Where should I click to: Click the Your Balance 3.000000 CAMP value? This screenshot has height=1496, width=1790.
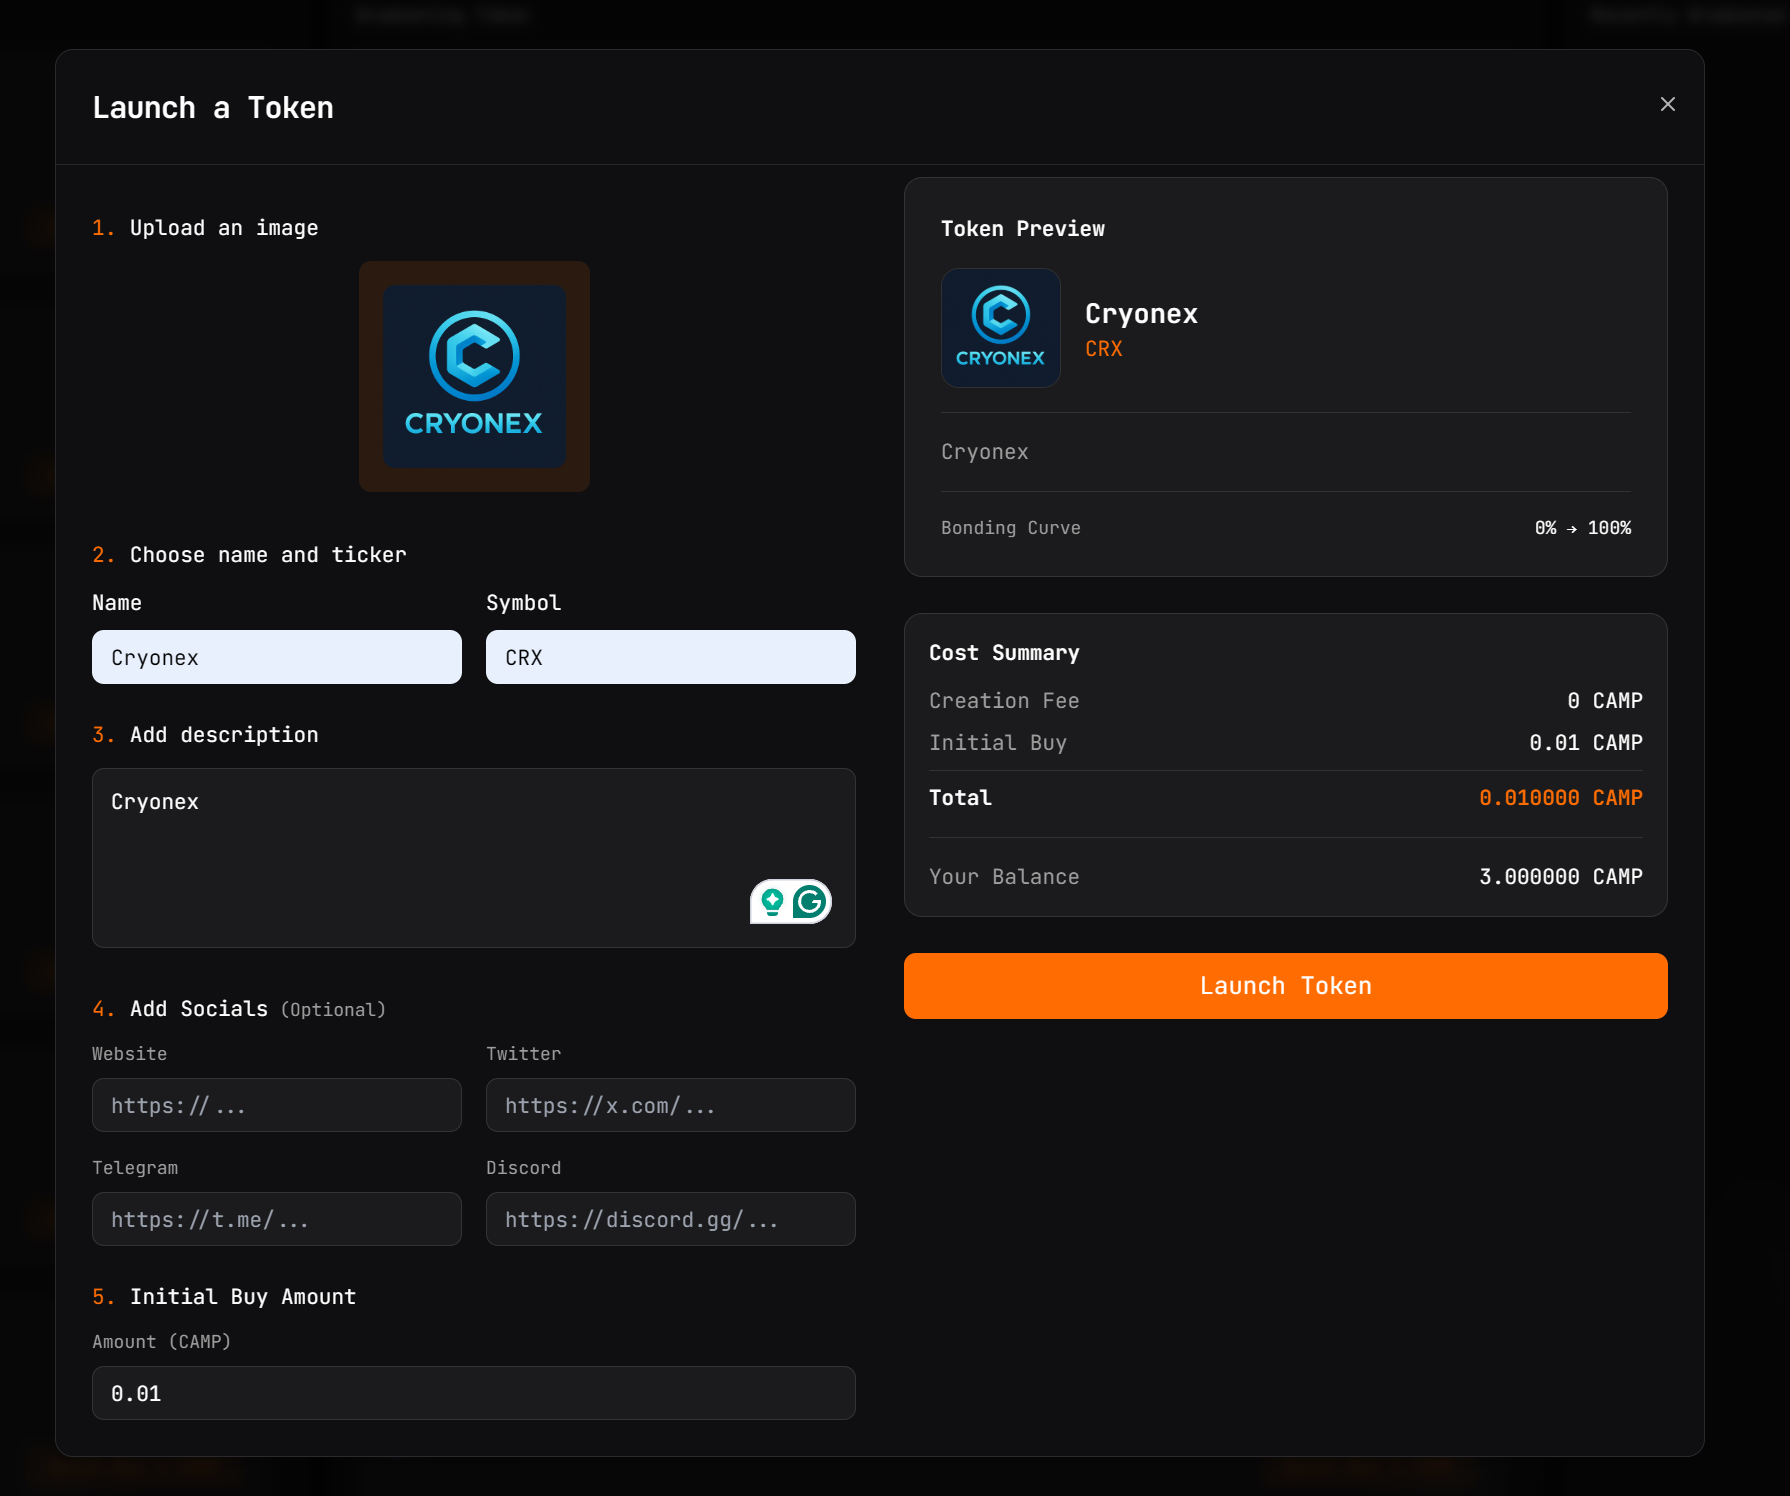[1560, 877]
